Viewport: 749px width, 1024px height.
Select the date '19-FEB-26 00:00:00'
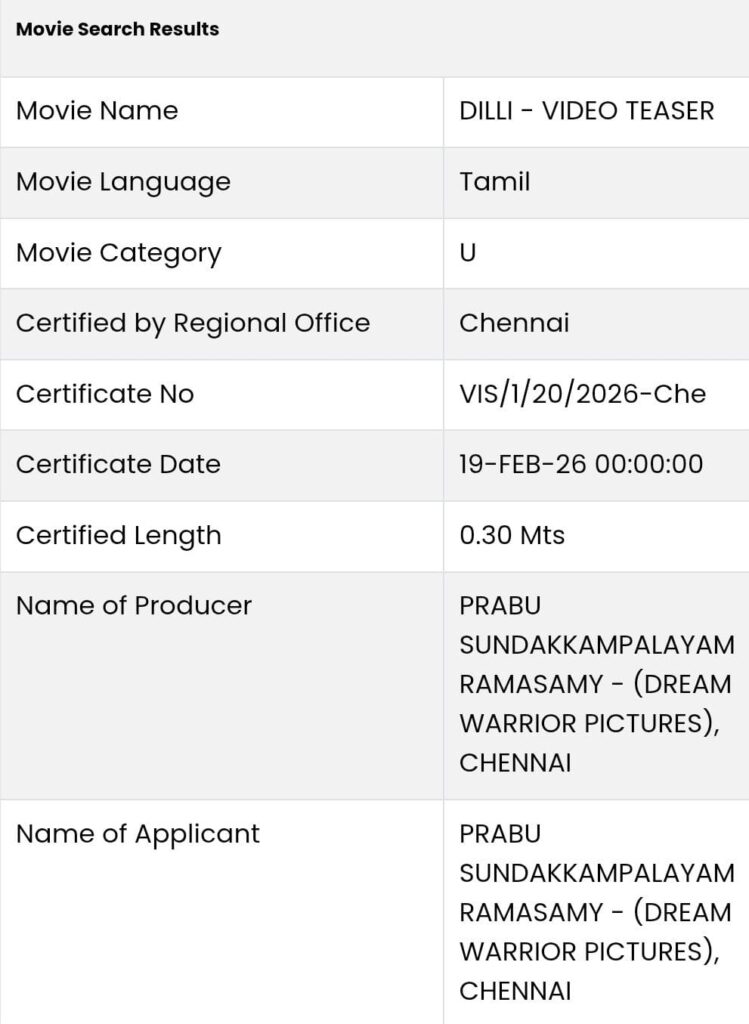click(581, 464)
